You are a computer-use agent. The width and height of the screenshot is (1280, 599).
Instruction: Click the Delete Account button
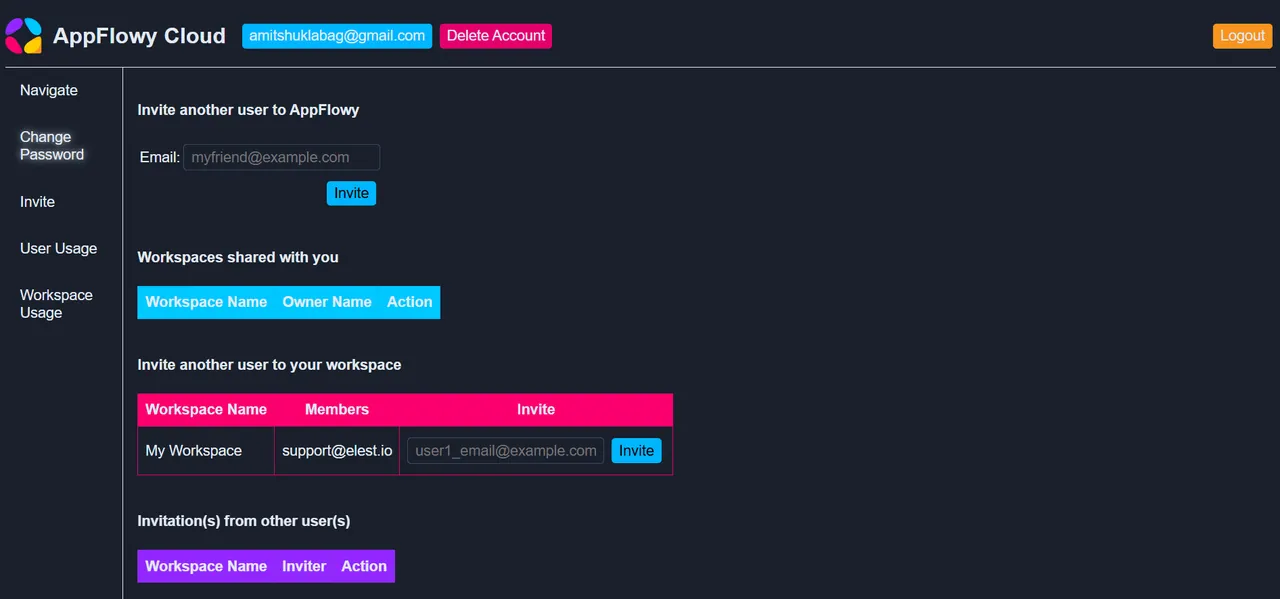[496, 36]
